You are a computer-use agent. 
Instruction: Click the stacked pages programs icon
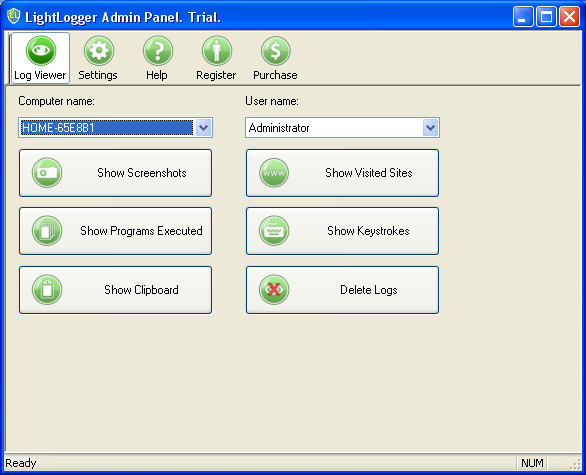[x=47, y=231]
